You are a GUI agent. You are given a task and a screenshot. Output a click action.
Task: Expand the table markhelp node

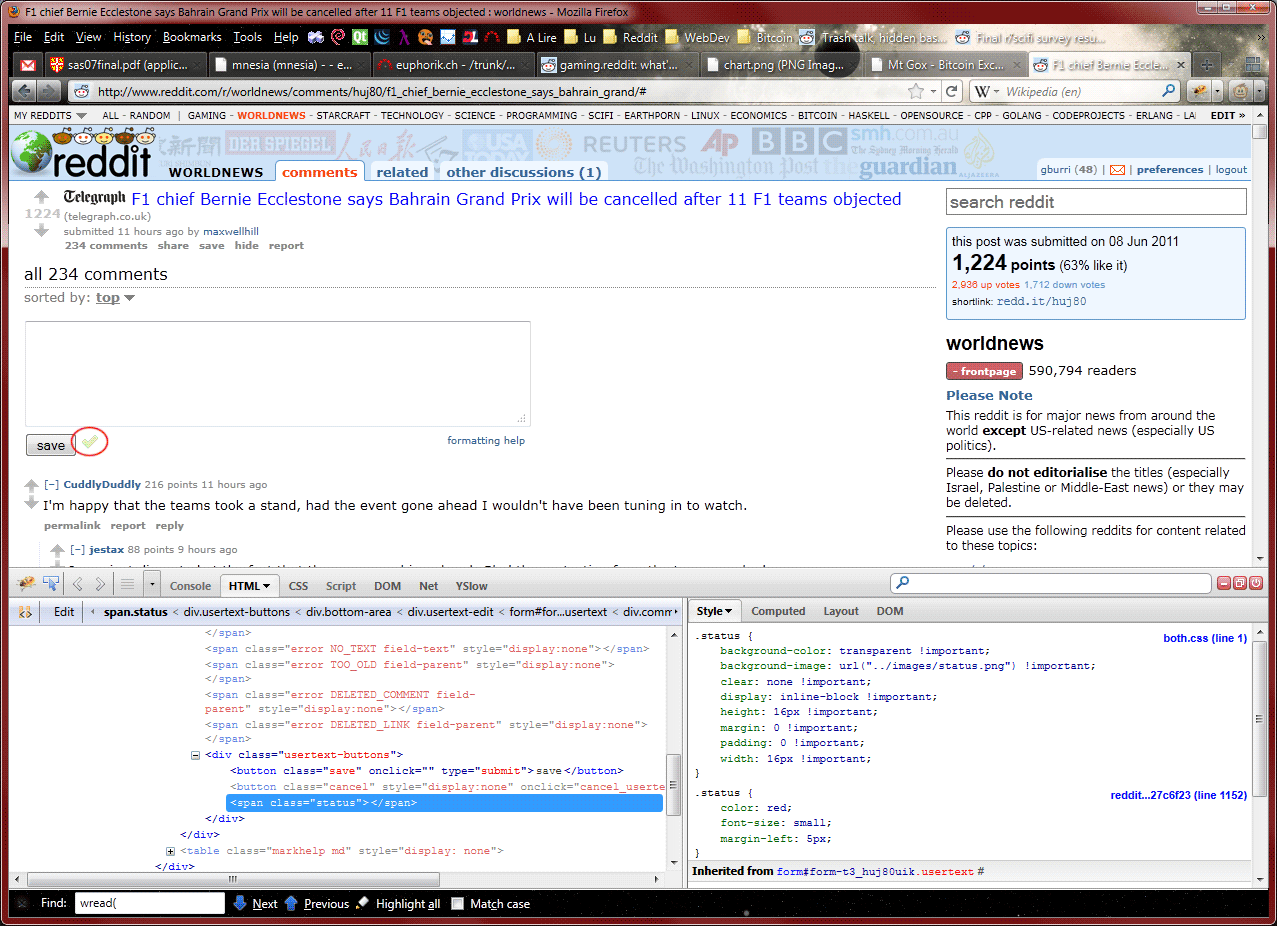click(171, 851)
